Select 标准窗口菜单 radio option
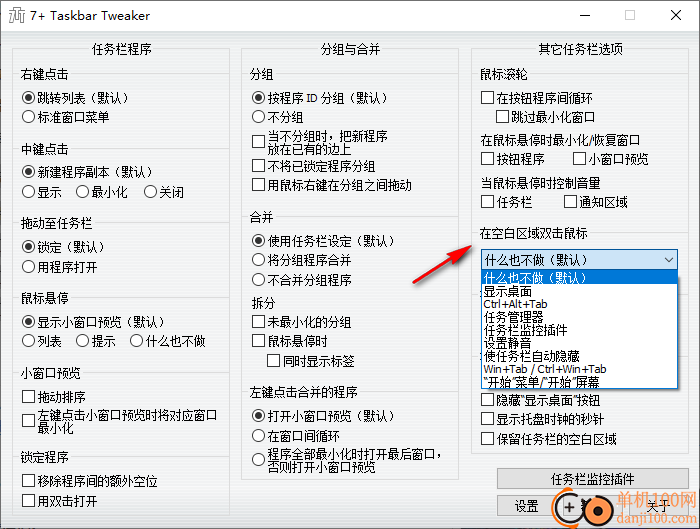 (29, 117)
